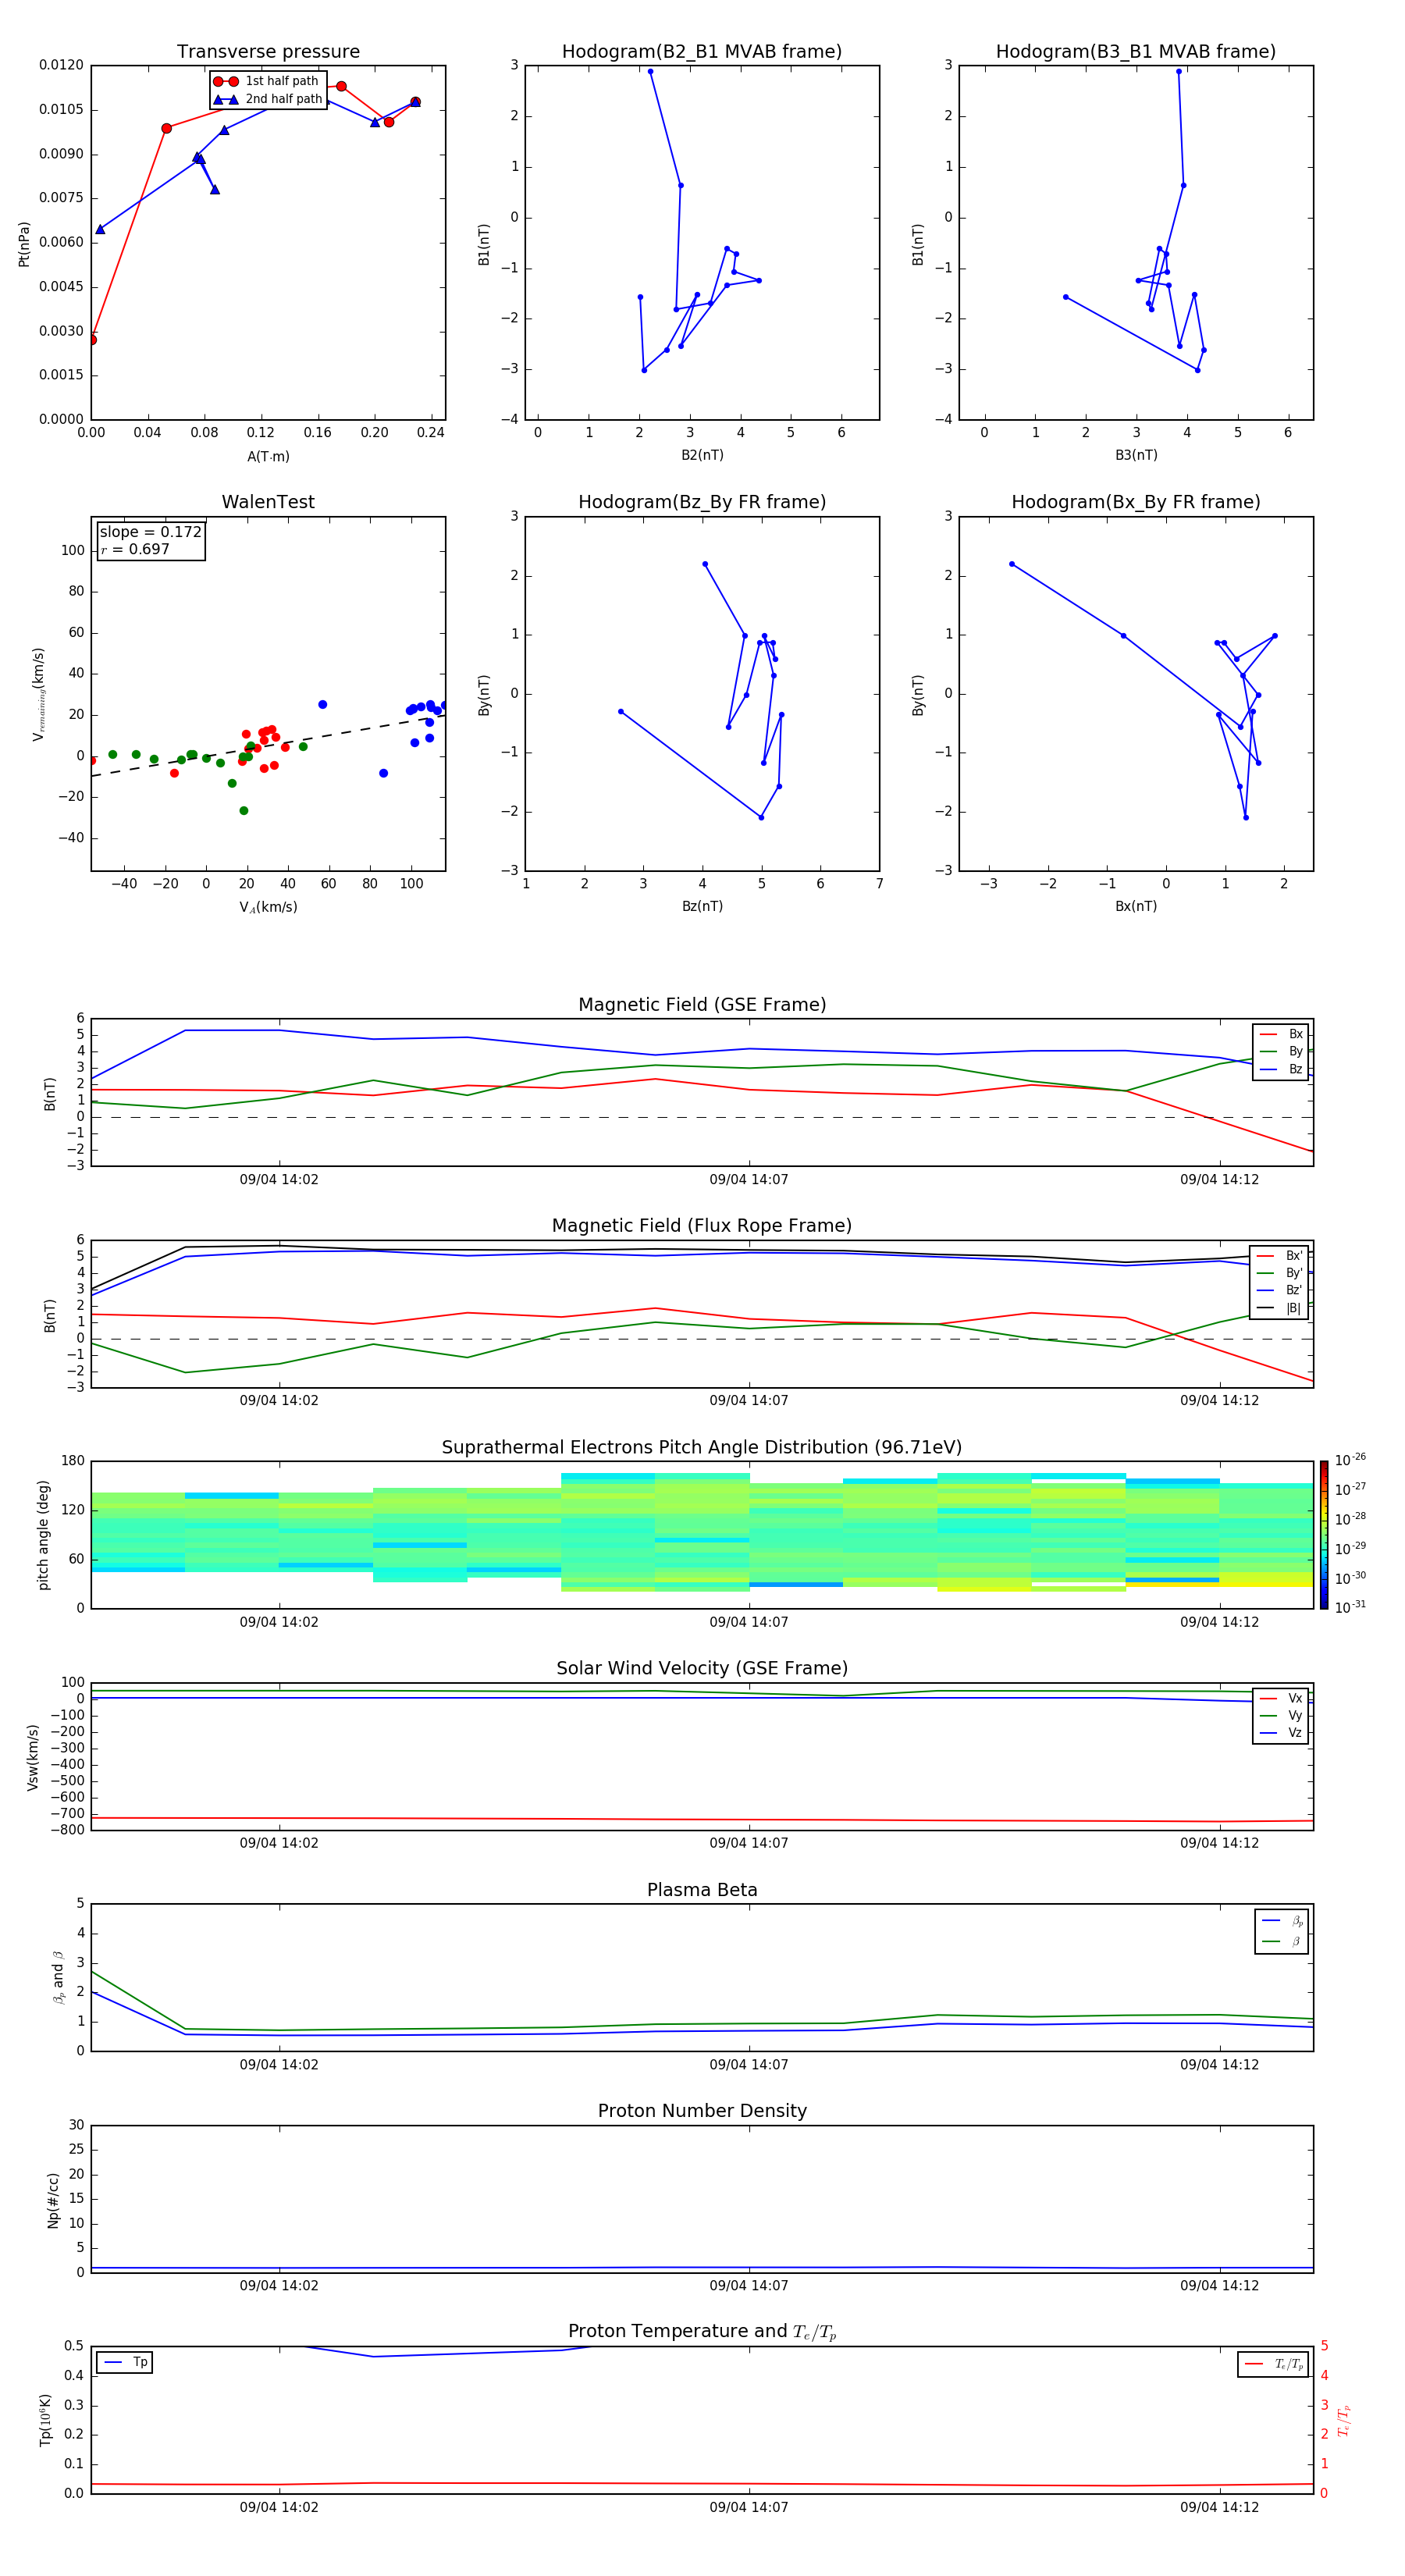The image size is (1405, 2576).
Task: Click the -800 tick on Vsw axis
Action: click(69, 1830)
